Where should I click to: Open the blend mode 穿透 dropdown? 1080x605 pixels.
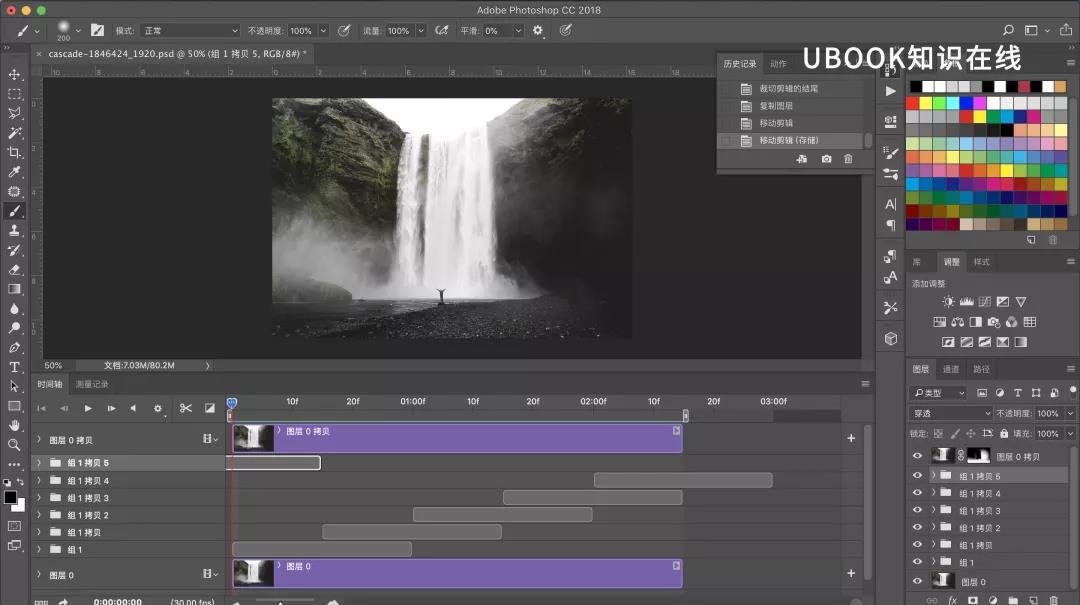951,413
